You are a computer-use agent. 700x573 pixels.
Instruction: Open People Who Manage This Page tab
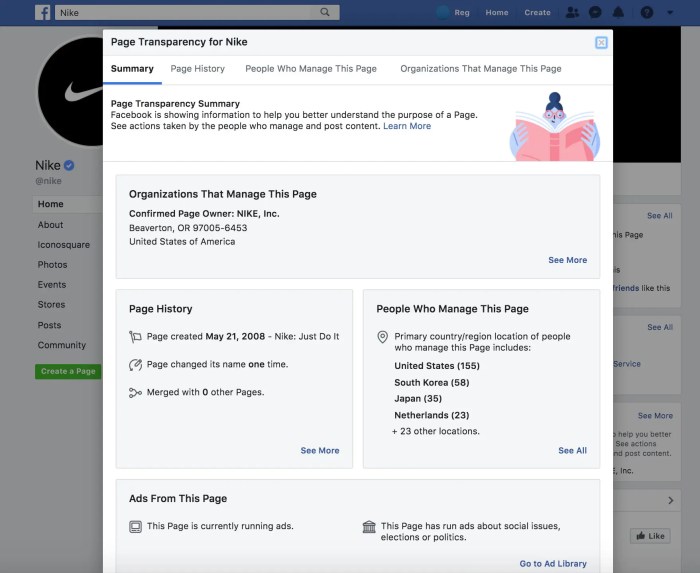[311, 69]
